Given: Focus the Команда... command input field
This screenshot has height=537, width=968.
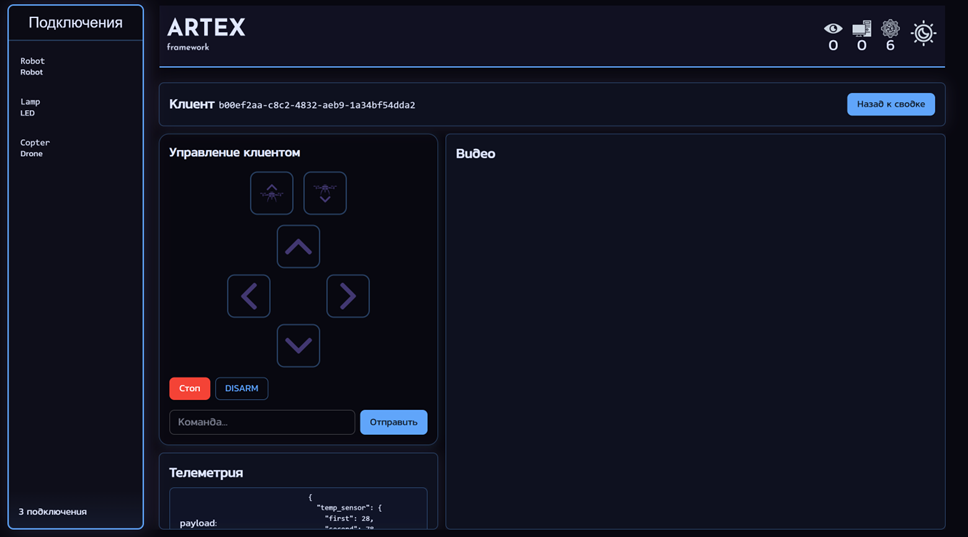Looking at the screenshot, I should 262,422.
